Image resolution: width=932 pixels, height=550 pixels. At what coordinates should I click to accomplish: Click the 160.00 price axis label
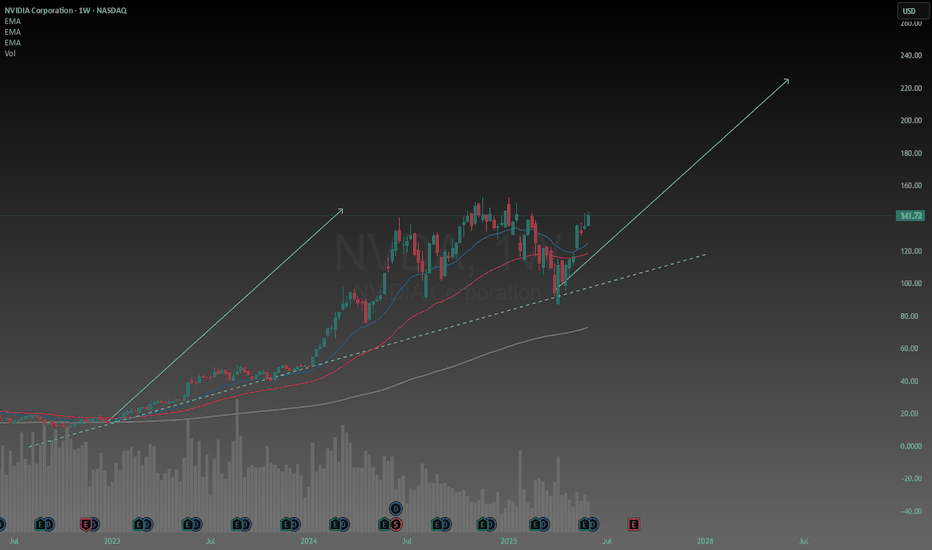coord(911,186)
